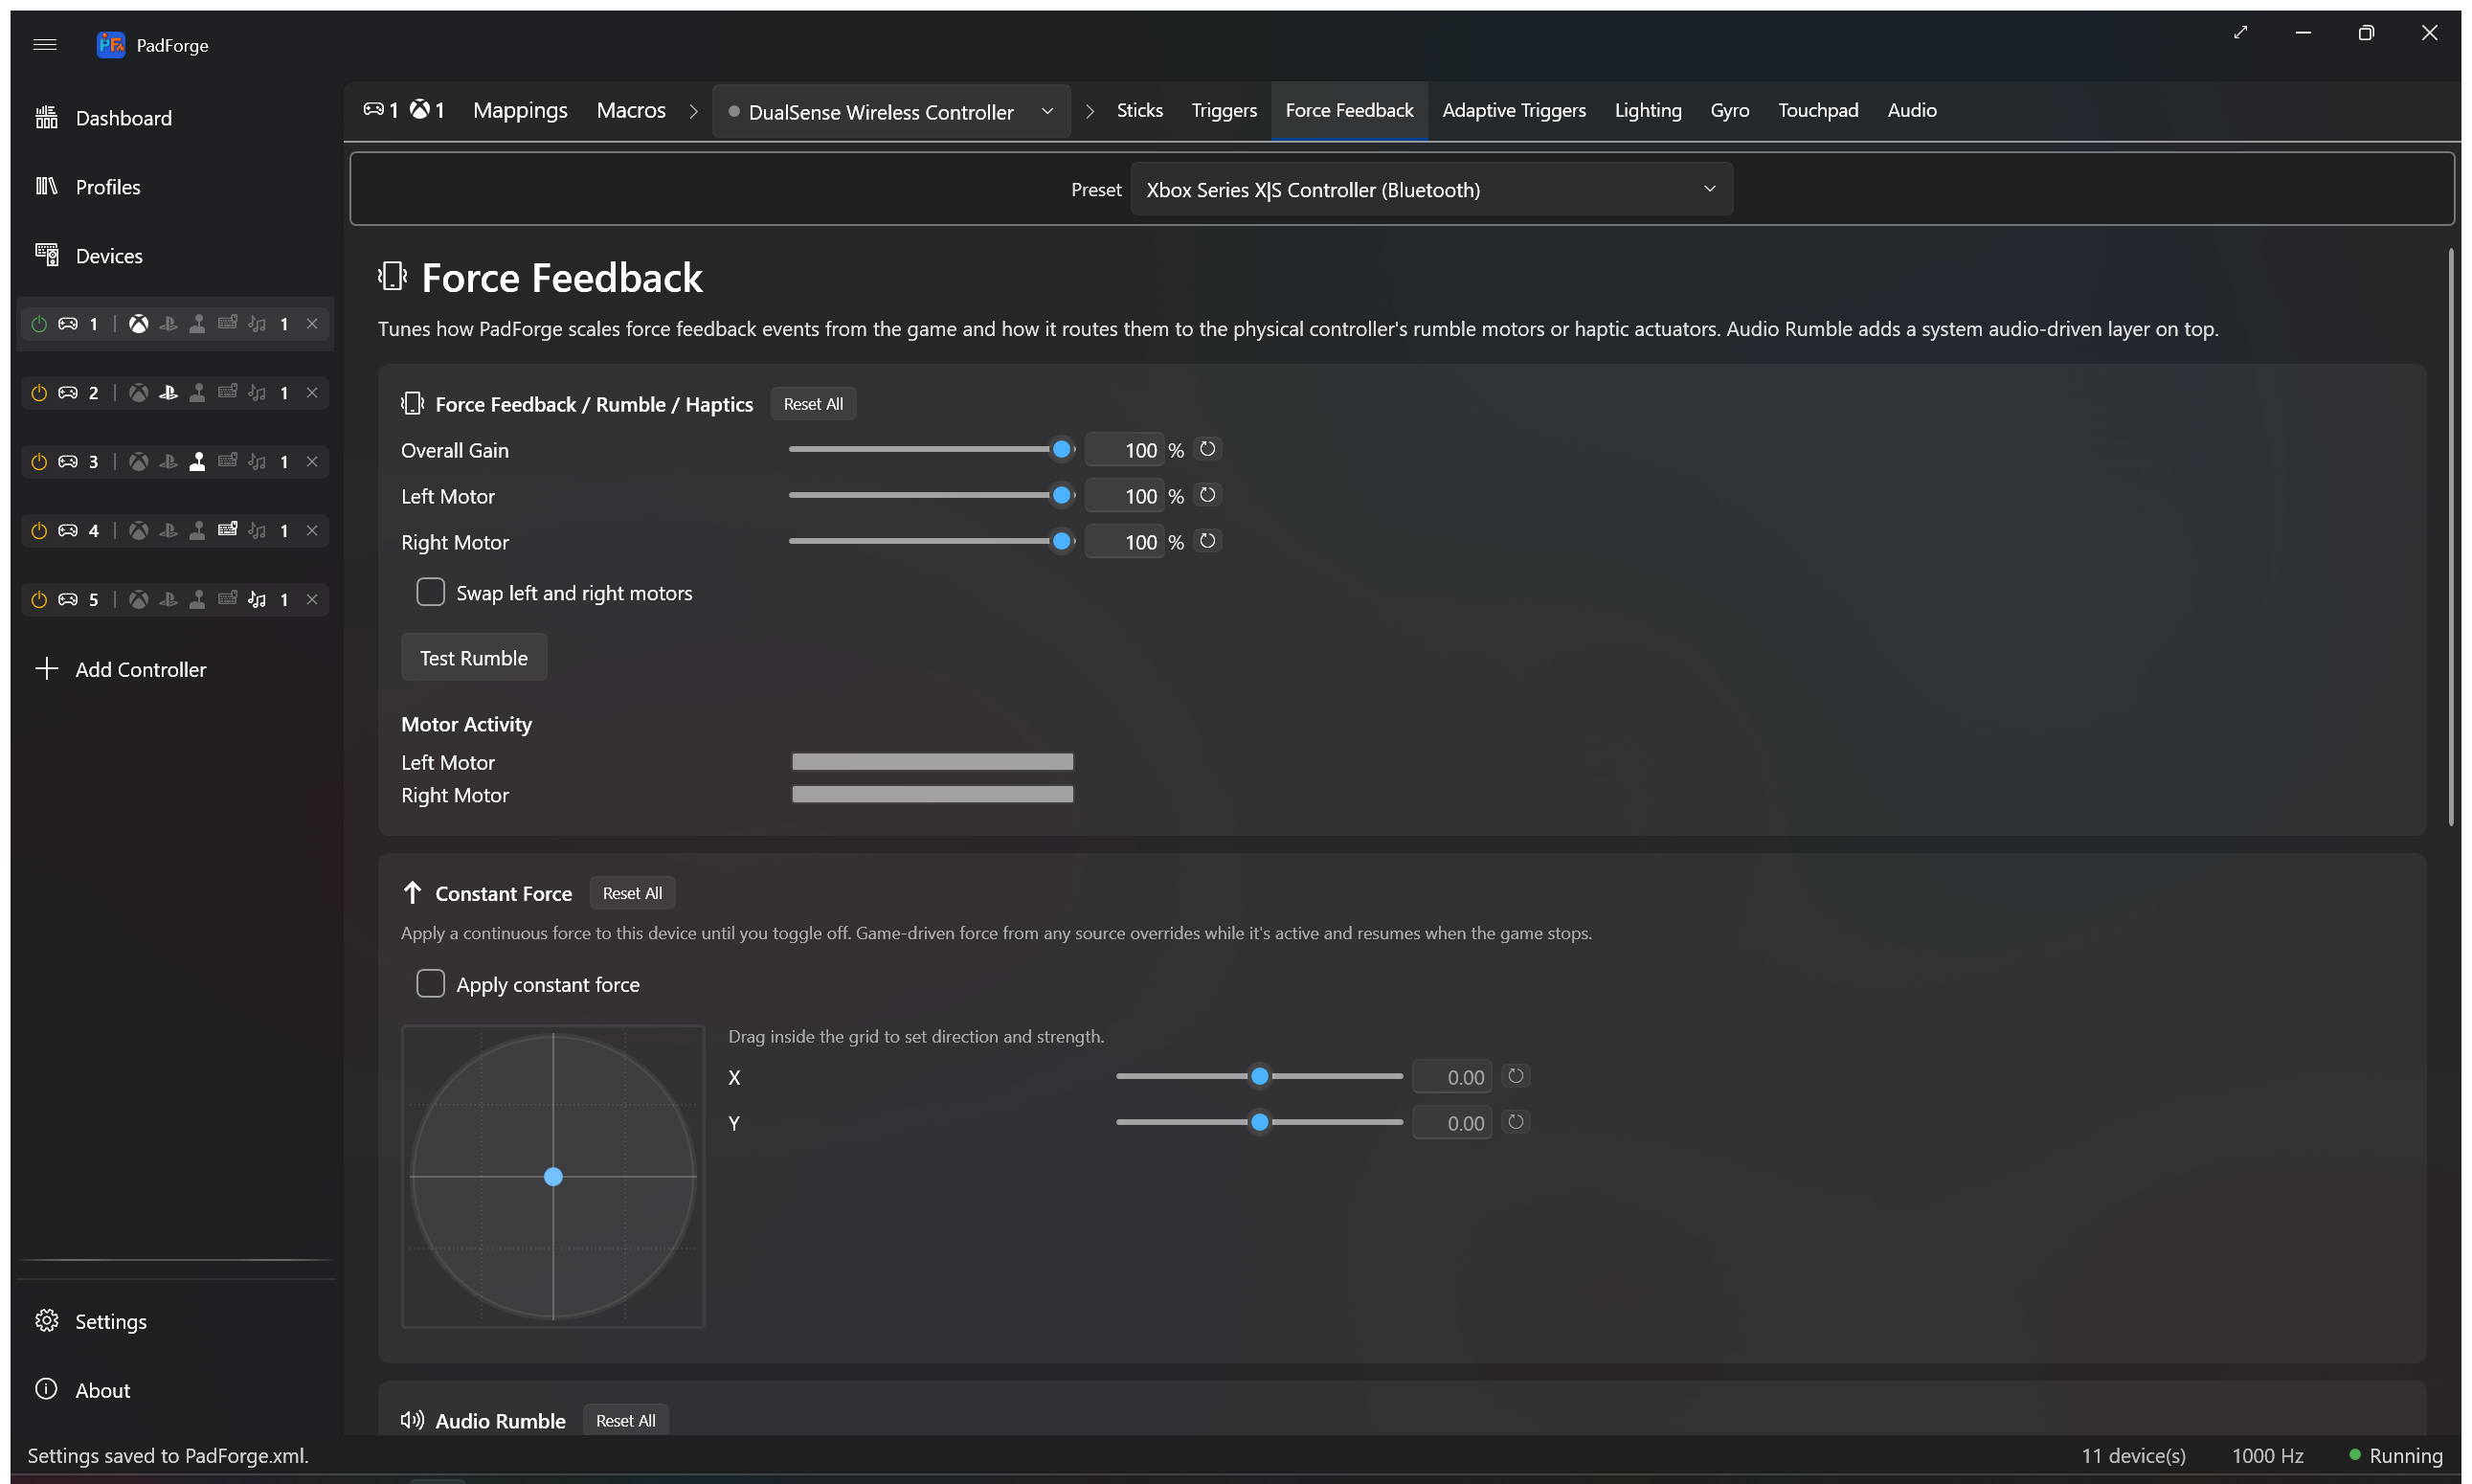Toggle power for controller slot 3
2472x1484 pixels.
click(x=39, y=461)
